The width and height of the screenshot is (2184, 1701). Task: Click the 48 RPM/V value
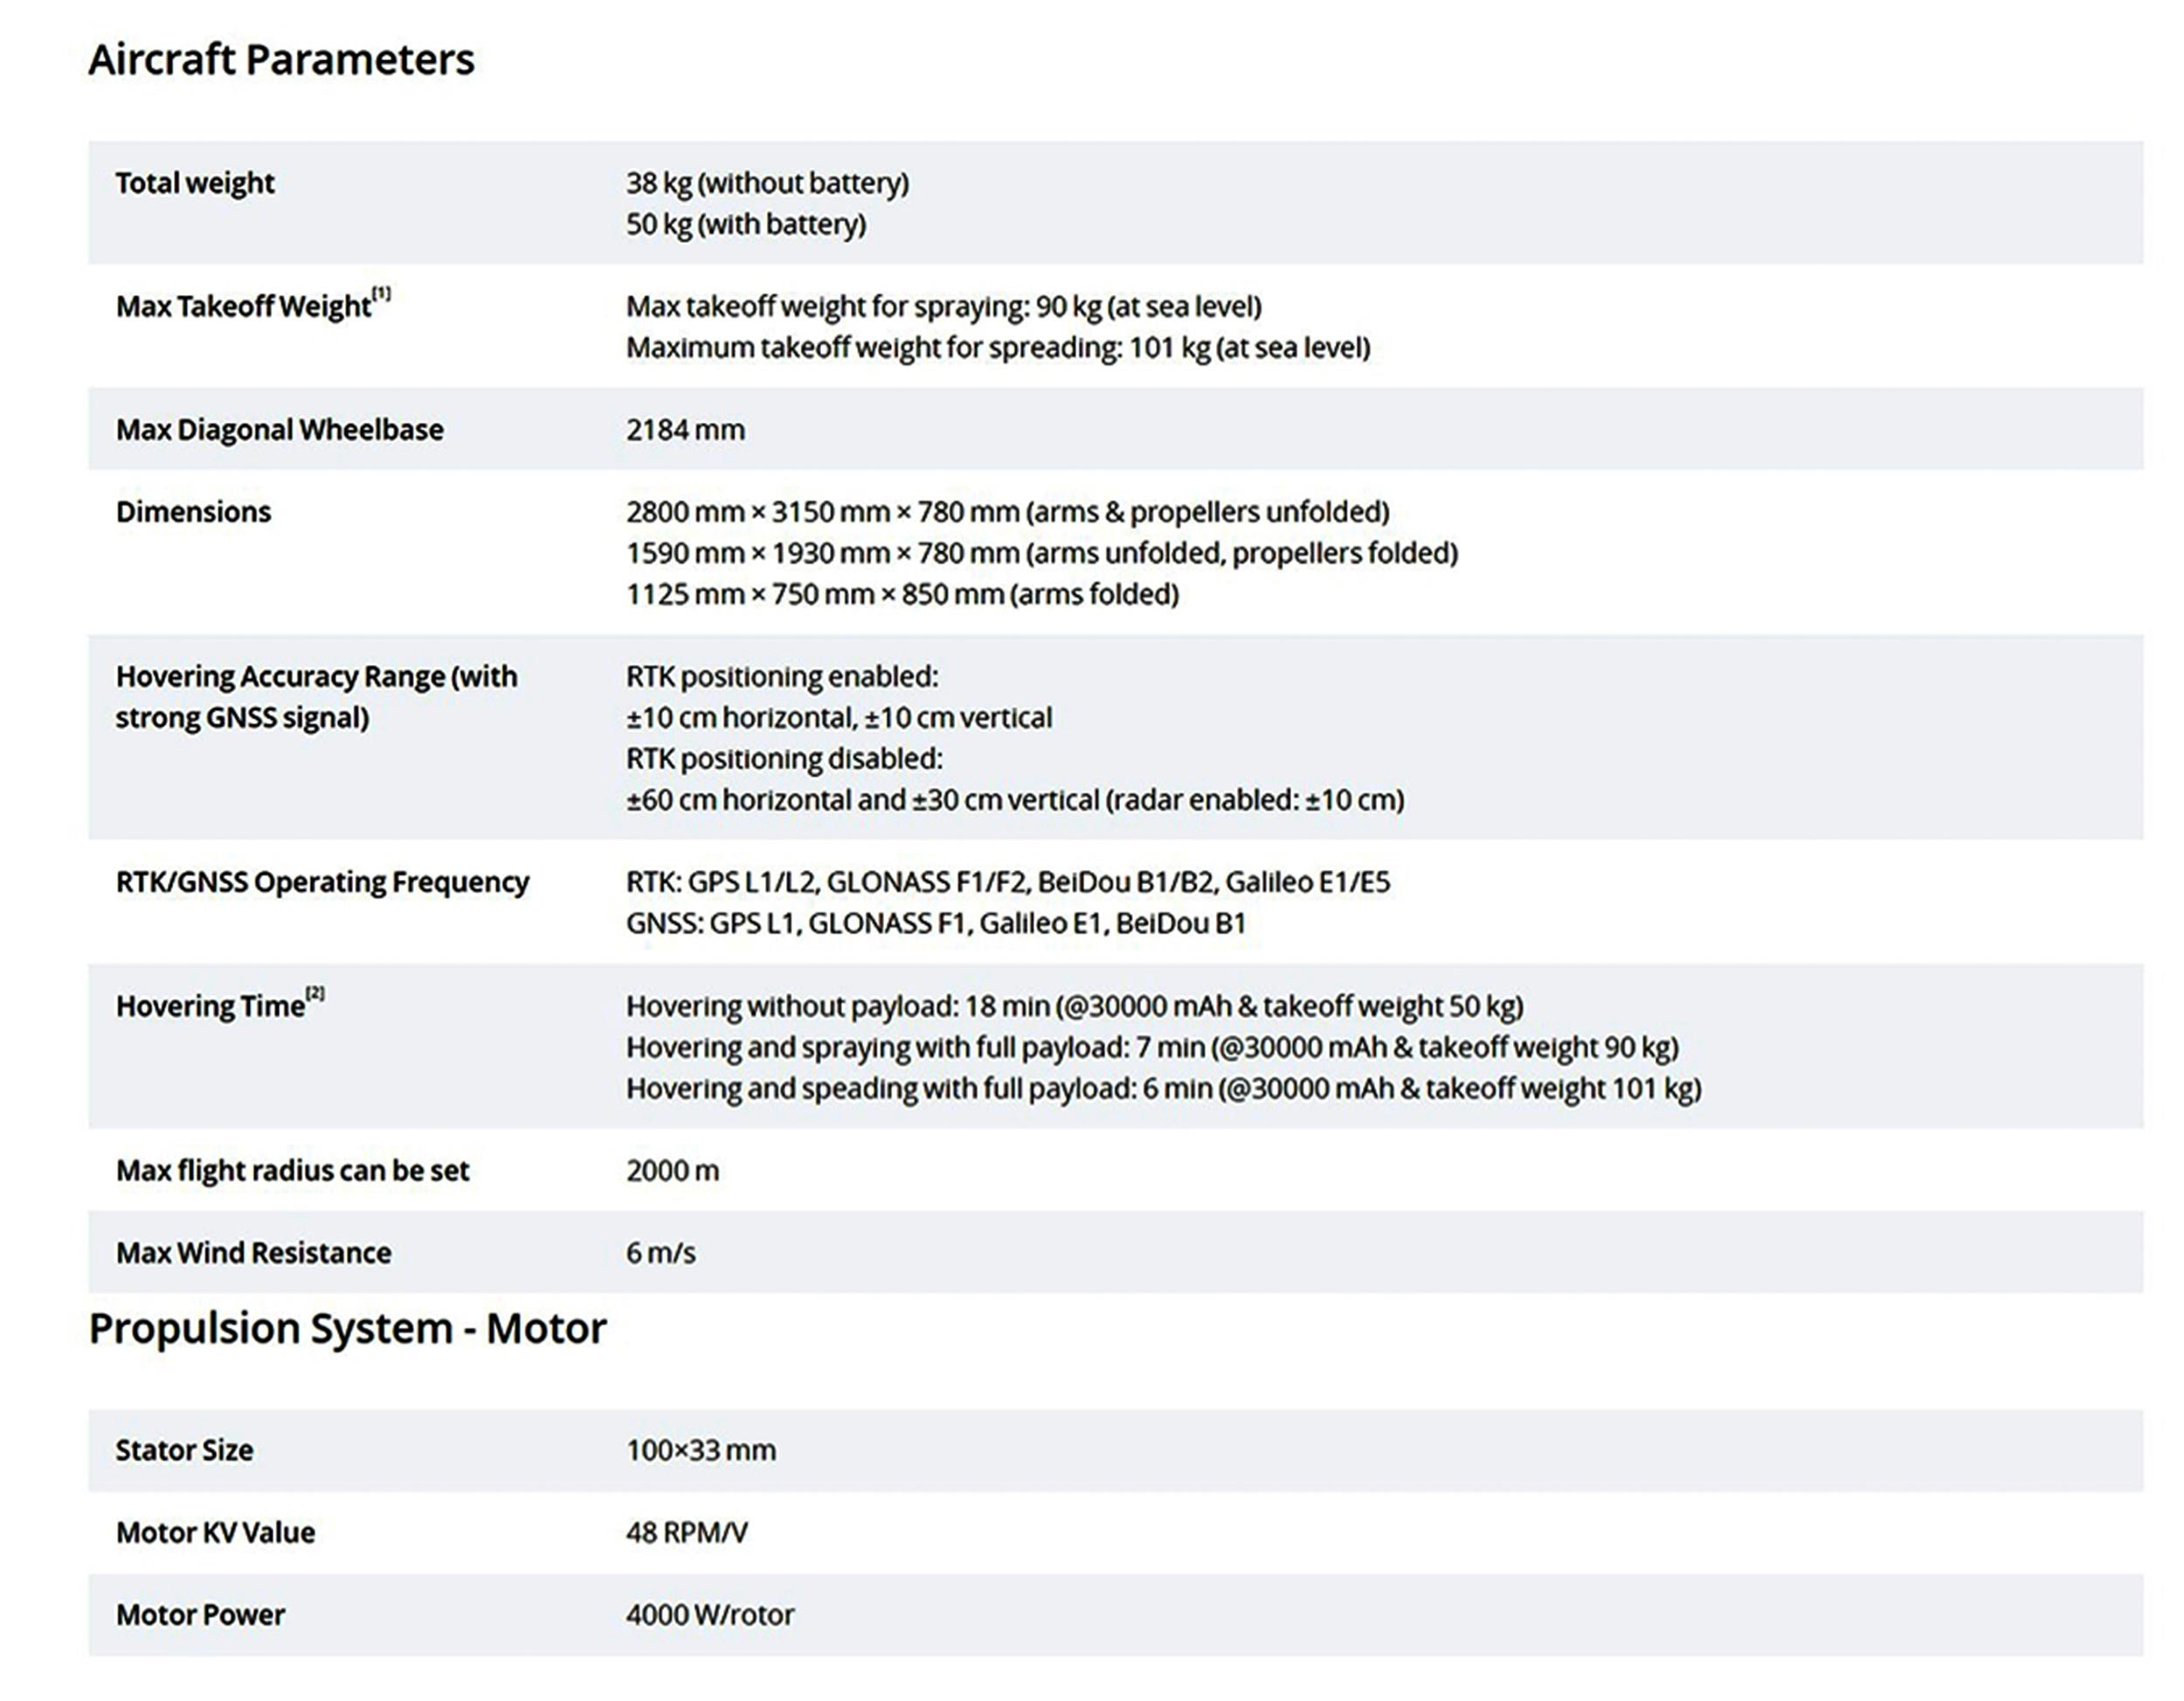point(686,1533)
